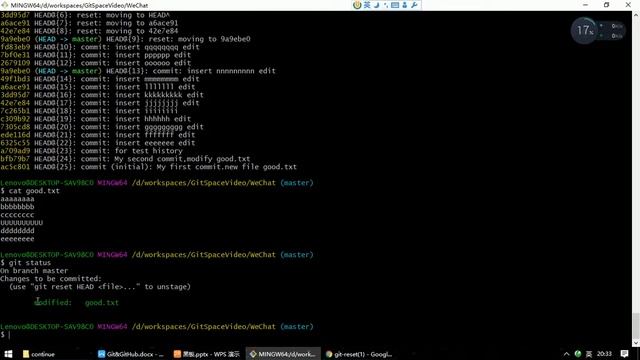Click green 'good.txt' in modified line
This screenshot has height=360, width=640.
pyautogui.click(x=102, y=303)
